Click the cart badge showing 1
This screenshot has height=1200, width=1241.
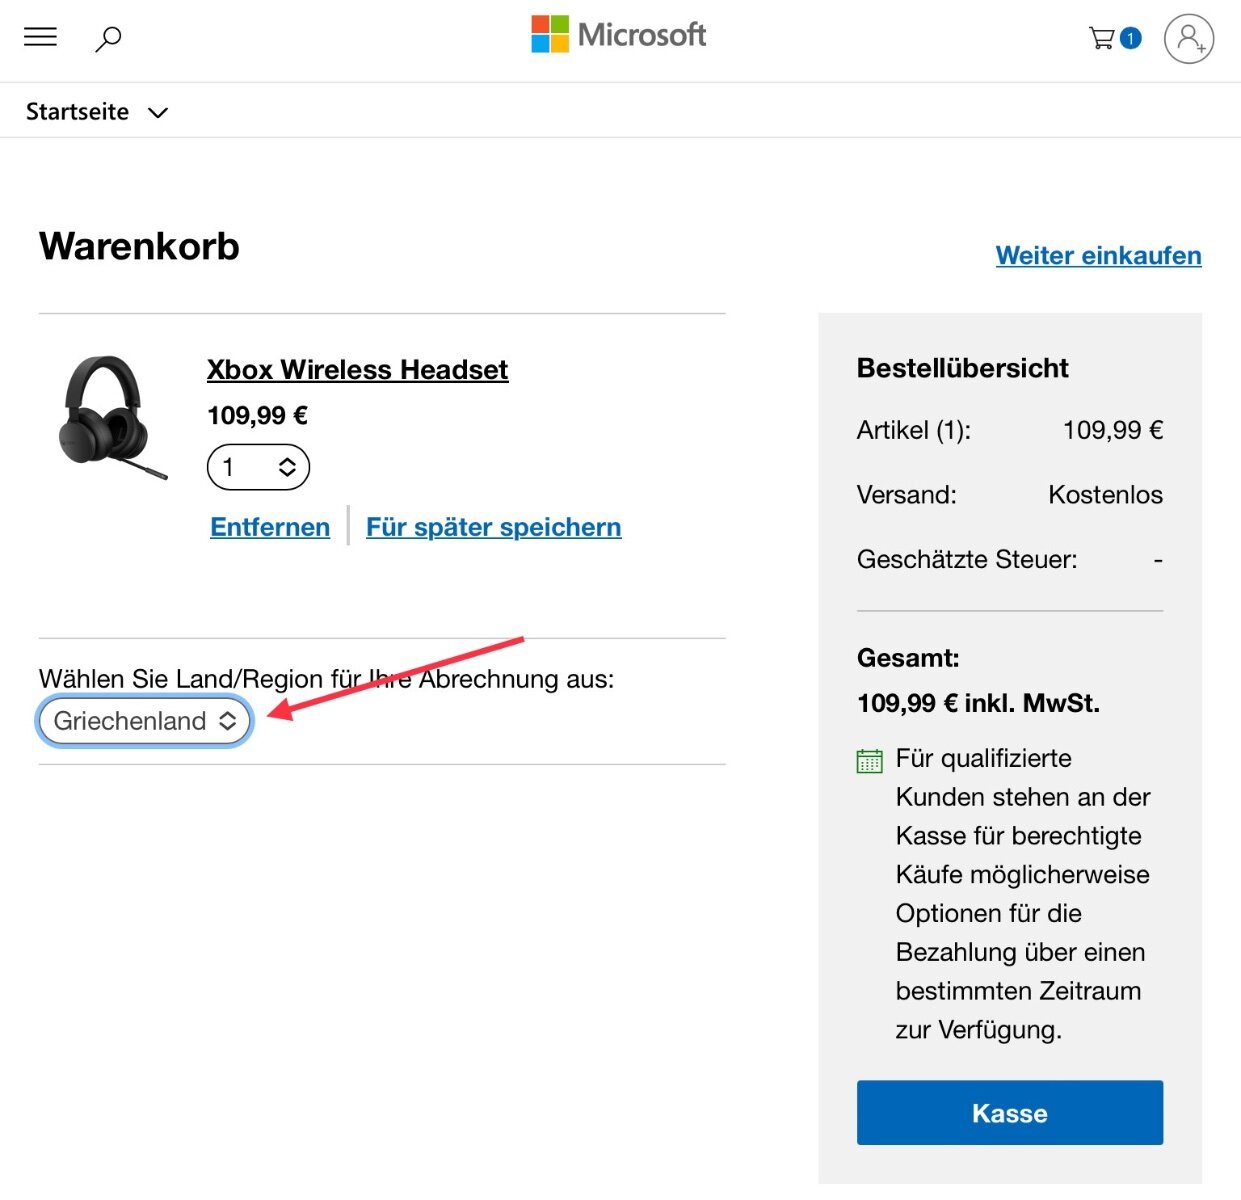click(x=1131, y=39)
